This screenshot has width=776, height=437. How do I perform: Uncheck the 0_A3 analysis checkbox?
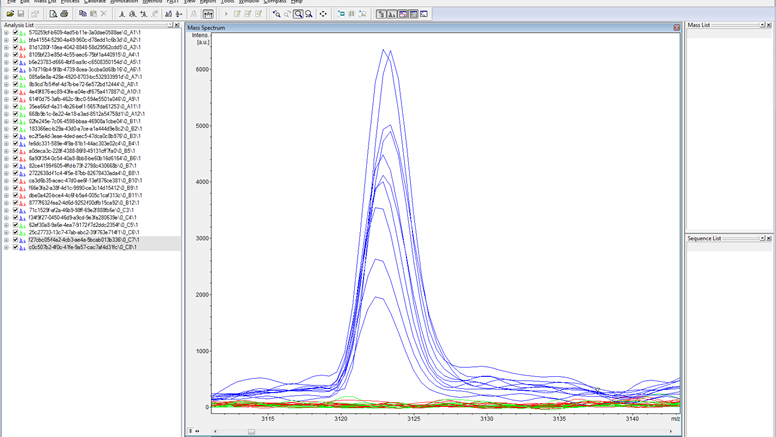click(15, 47)
